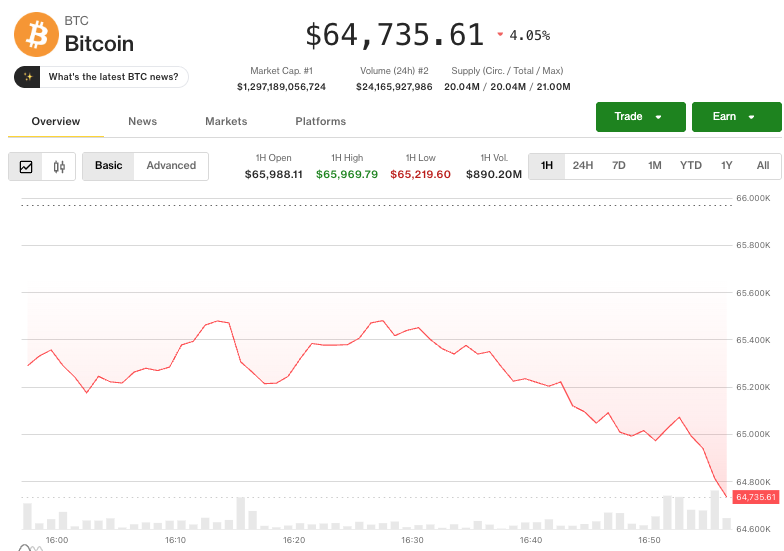Click the 65.200K price axis label
This screenshot has height=551, width=784.
(753, 387)
